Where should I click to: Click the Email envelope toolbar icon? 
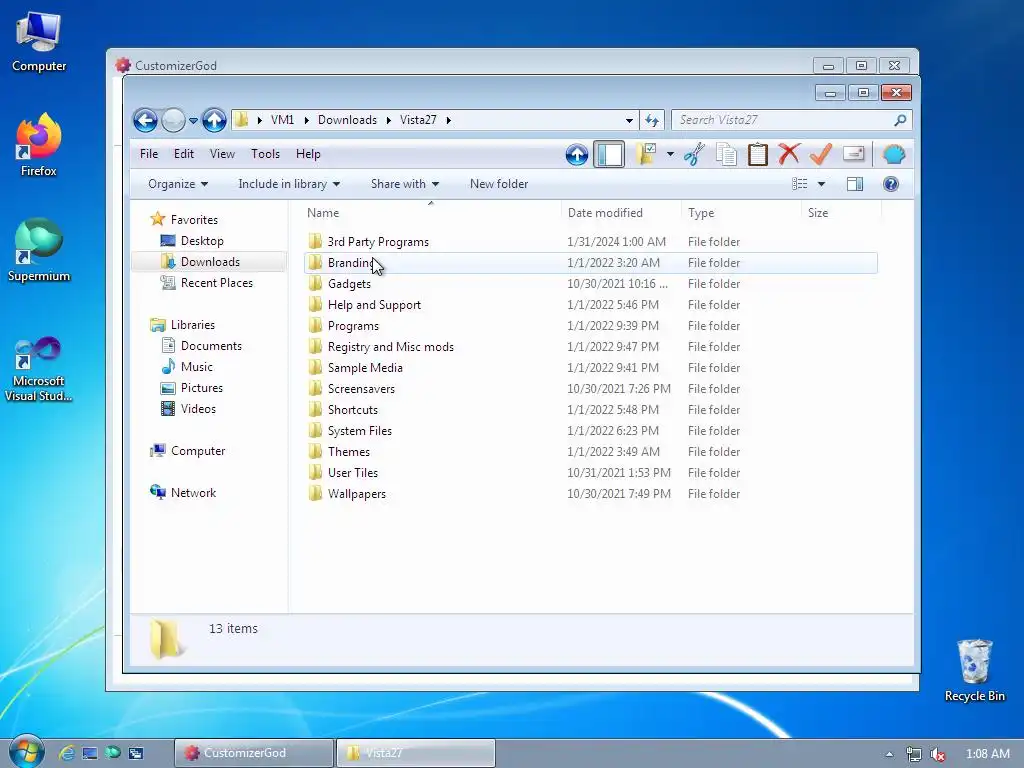[x=854, y=154]
